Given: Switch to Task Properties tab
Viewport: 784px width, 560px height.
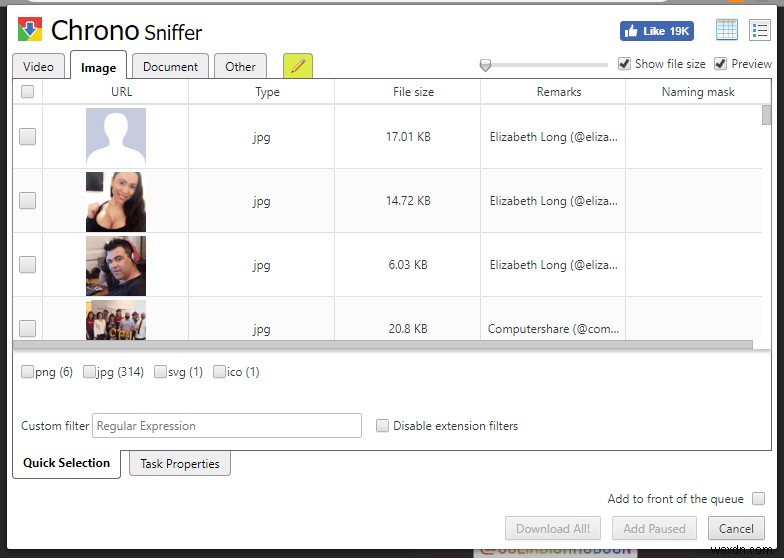Looking at the screenshot, I should coord(180,464).
